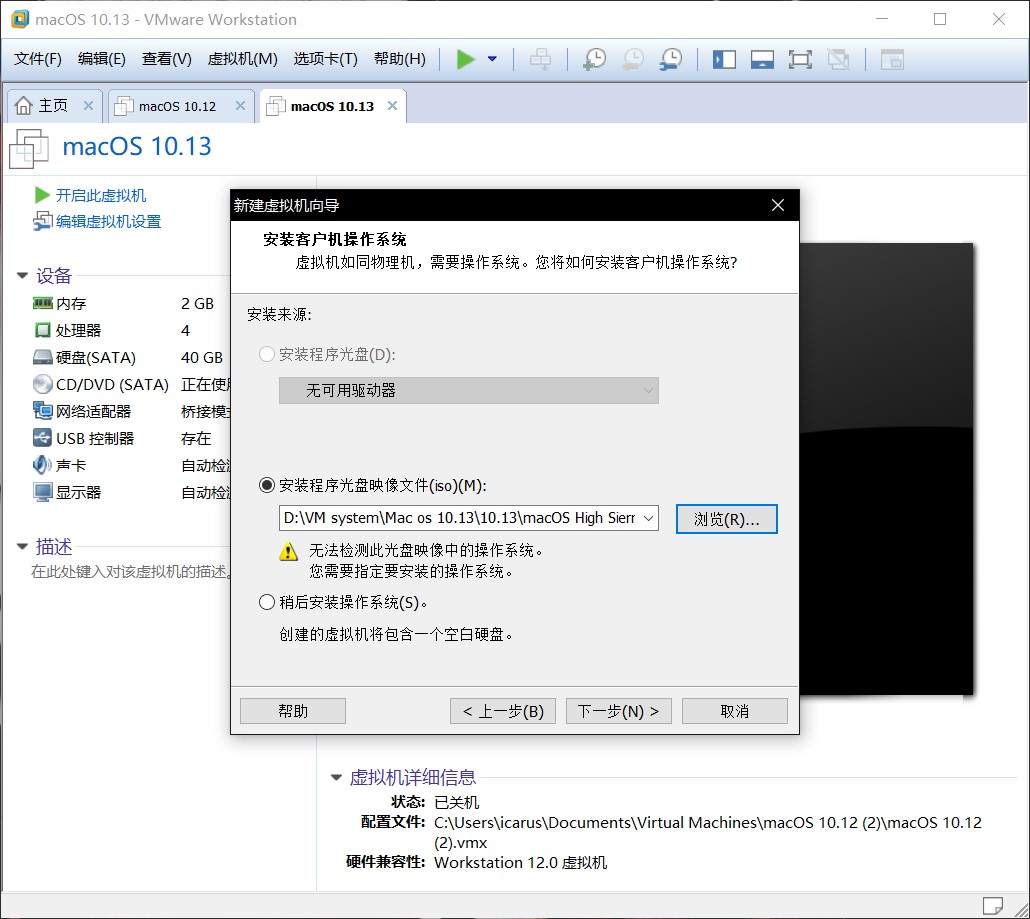Go back with < 上一步(B)
Screen dimensions: 1030x919
[503, 711]
